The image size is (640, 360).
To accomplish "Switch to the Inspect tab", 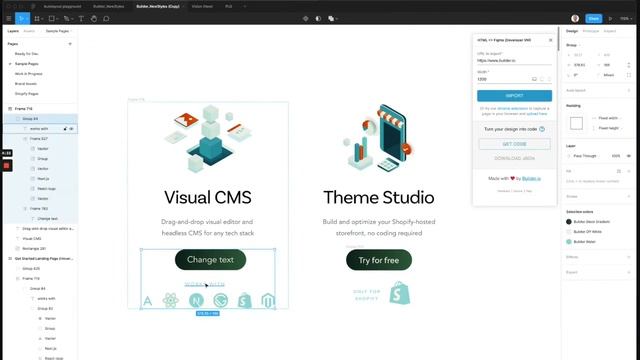I will pos(610,31).
